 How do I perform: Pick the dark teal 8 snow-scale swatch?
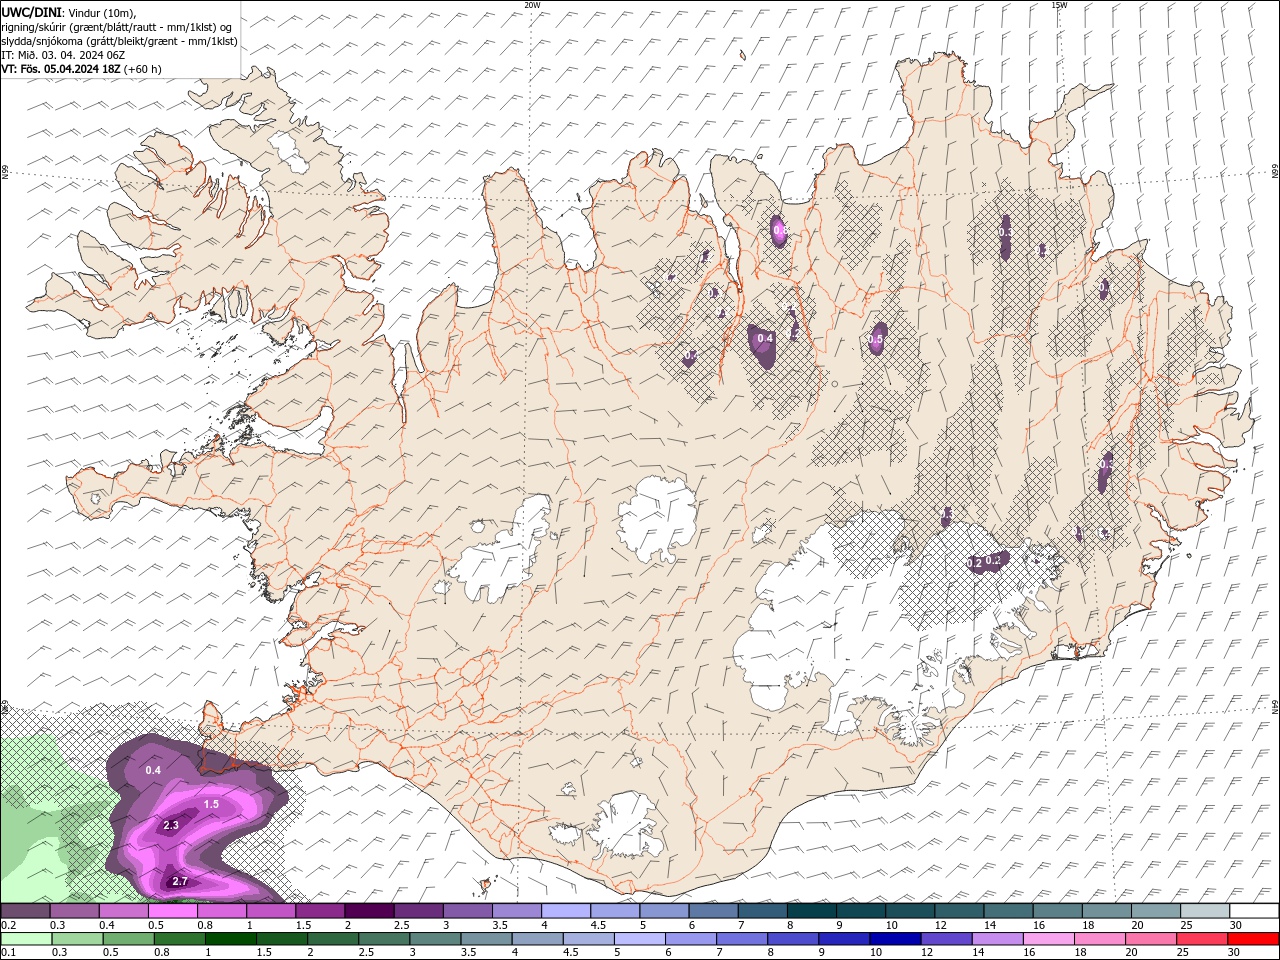point(811,912)
